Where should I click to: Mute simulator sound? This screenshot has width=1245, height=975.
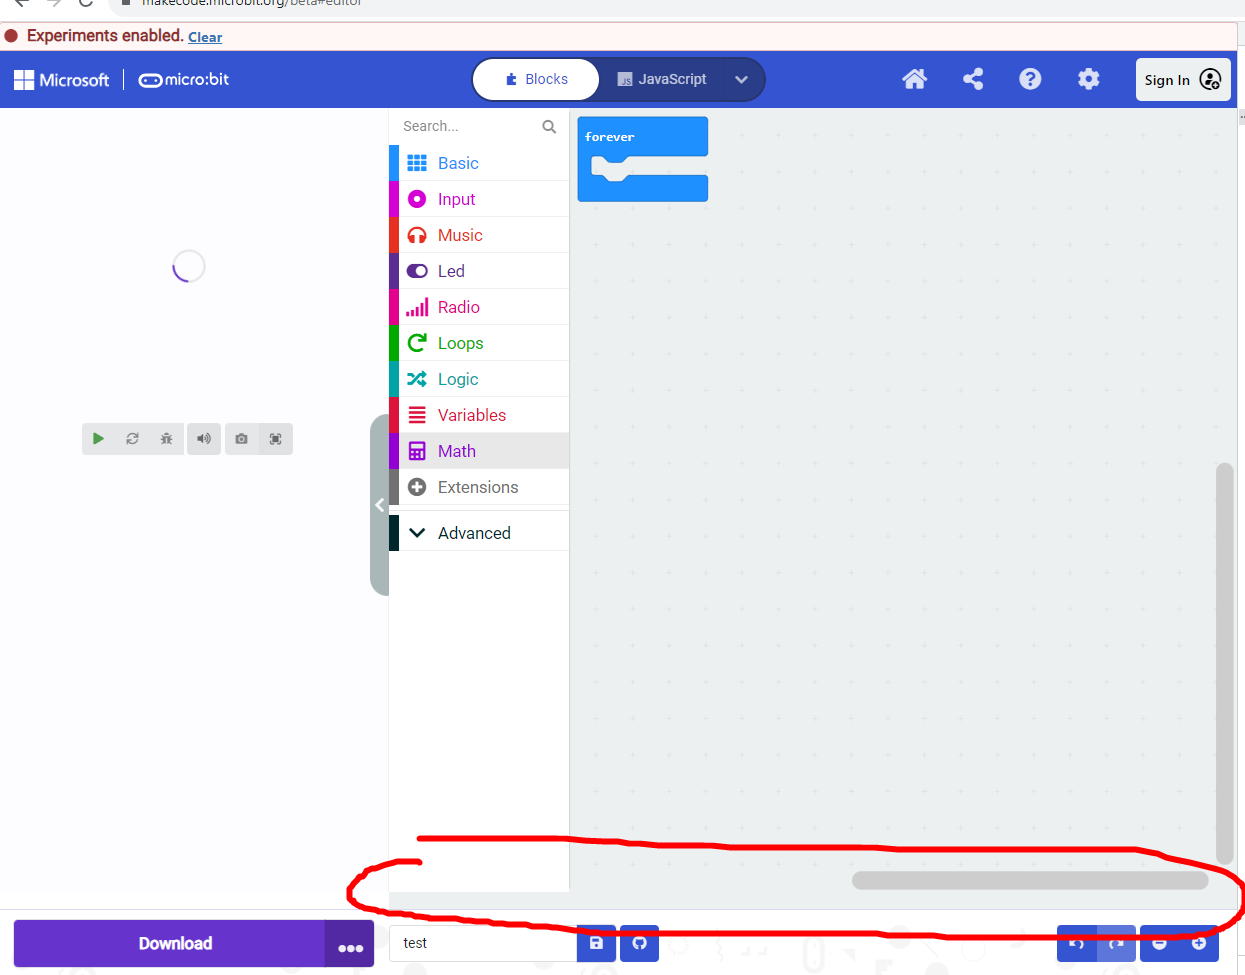[x=204, y=438]
